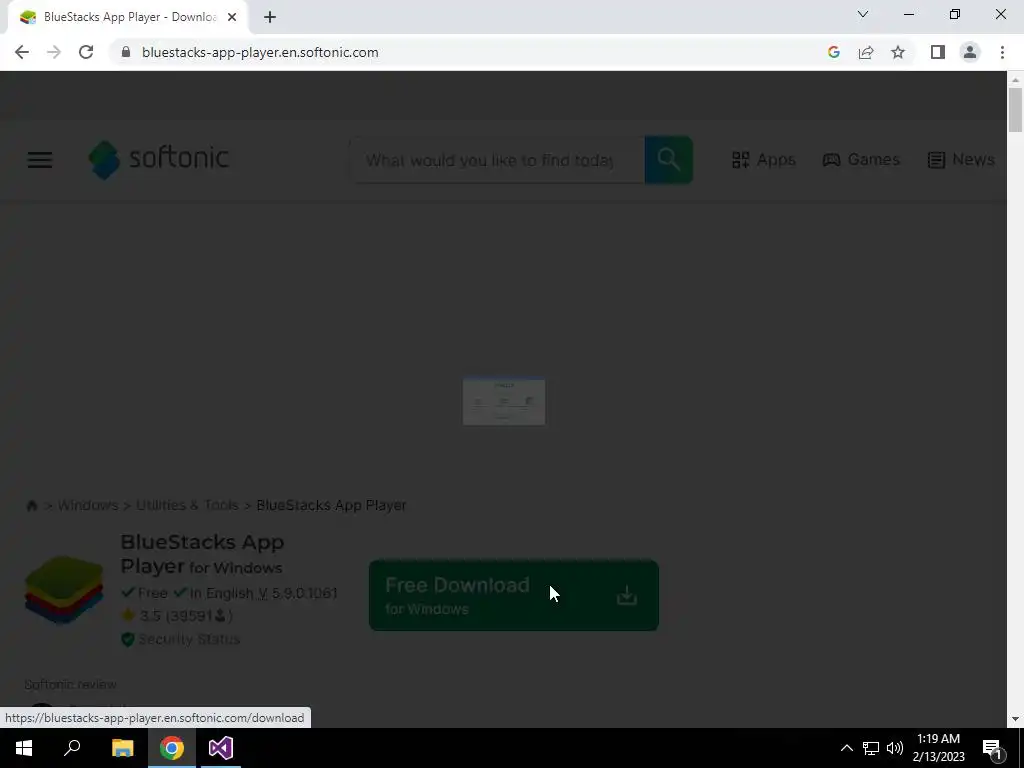The height and width of the screenshot is (768, 1024).
Task: Click the BlueStacks App Player heading
Action: [202, 554]
